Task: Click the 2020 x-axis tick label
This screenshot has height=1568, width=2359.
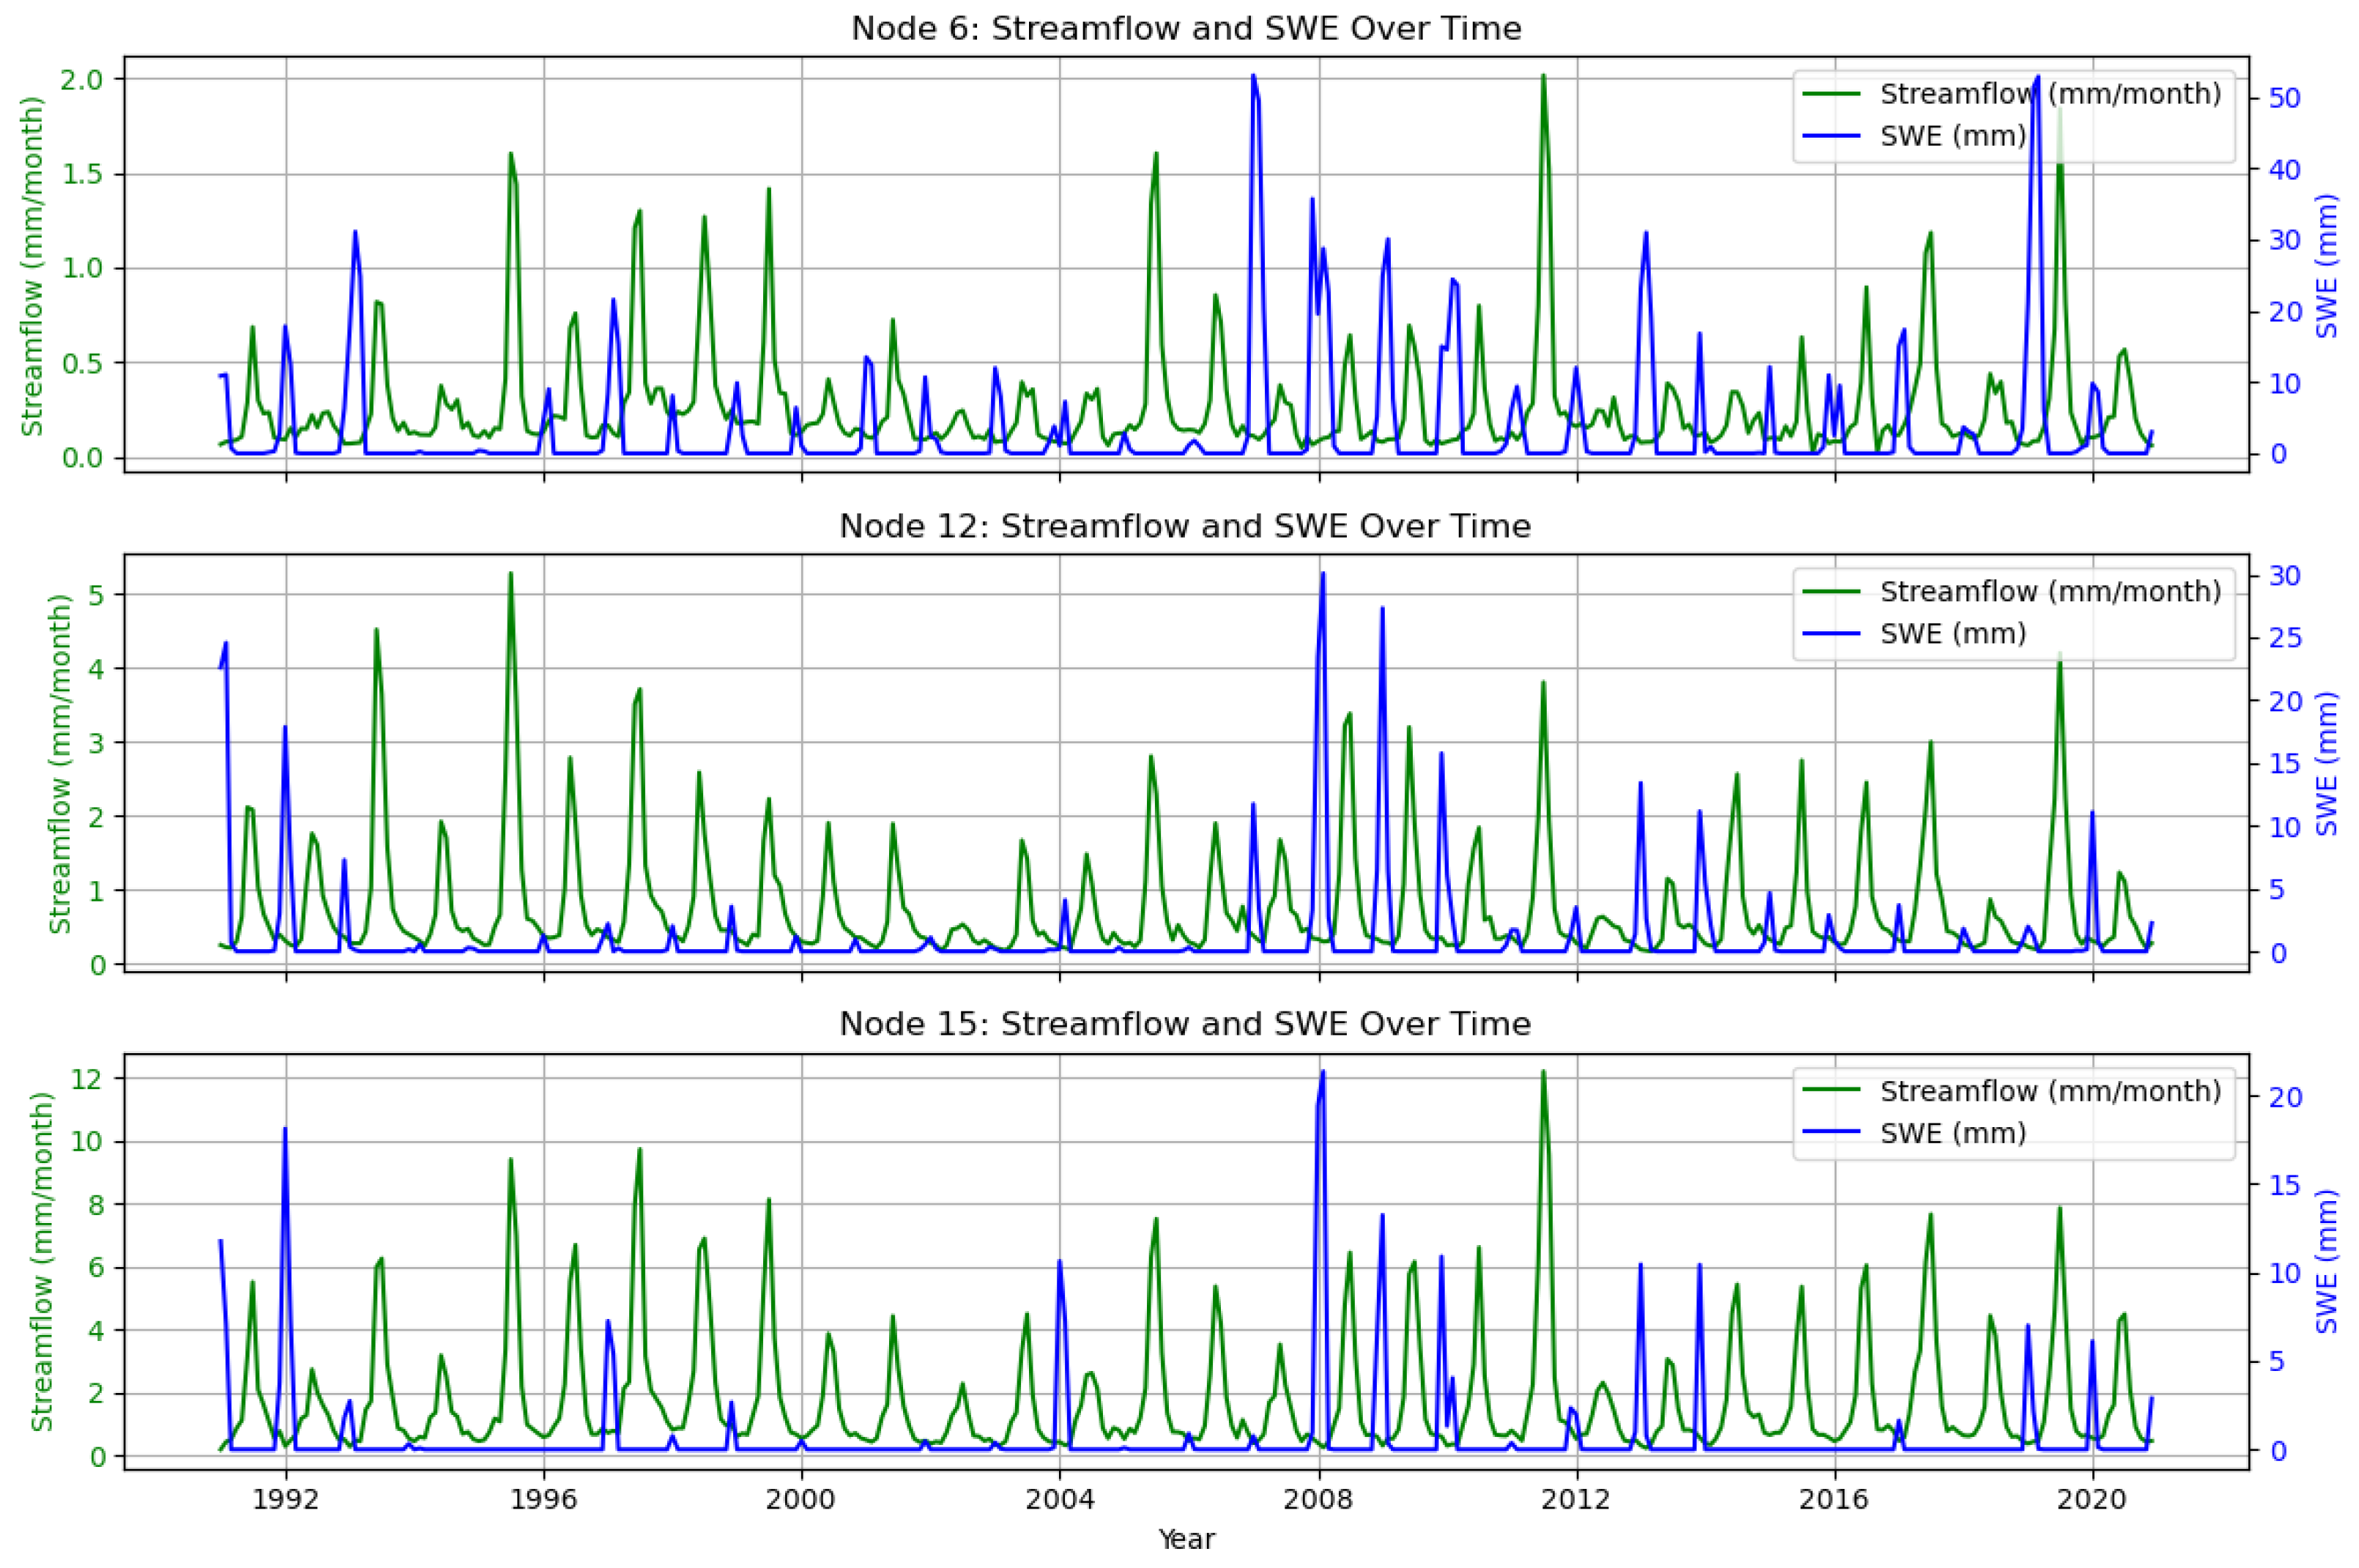Action: (x=2093, y=1500)
